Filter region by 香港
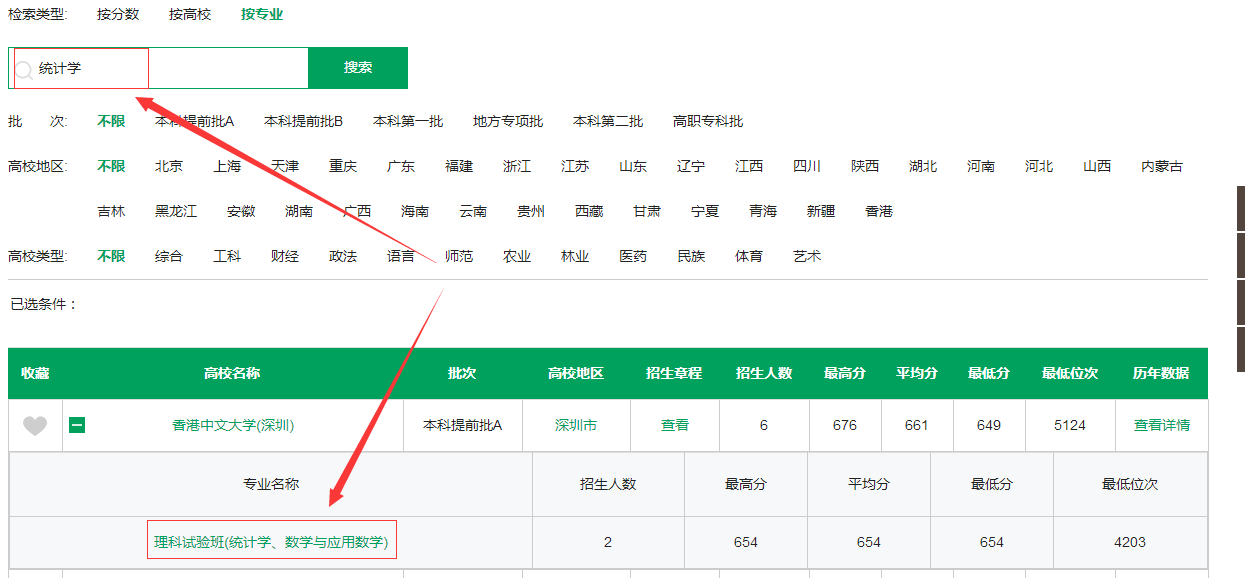The image size is (1245, 578). pyautogui.click(x=879, y=211)
